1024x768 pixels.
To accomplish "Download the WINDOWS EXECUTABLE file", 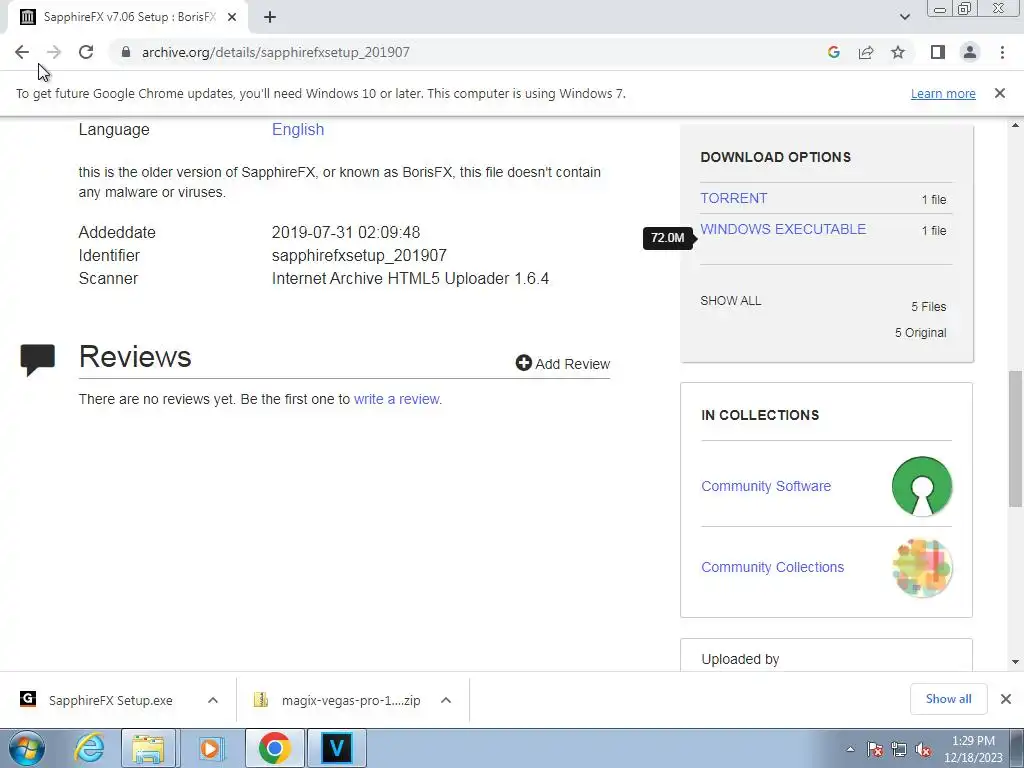I will click(783, 229).
